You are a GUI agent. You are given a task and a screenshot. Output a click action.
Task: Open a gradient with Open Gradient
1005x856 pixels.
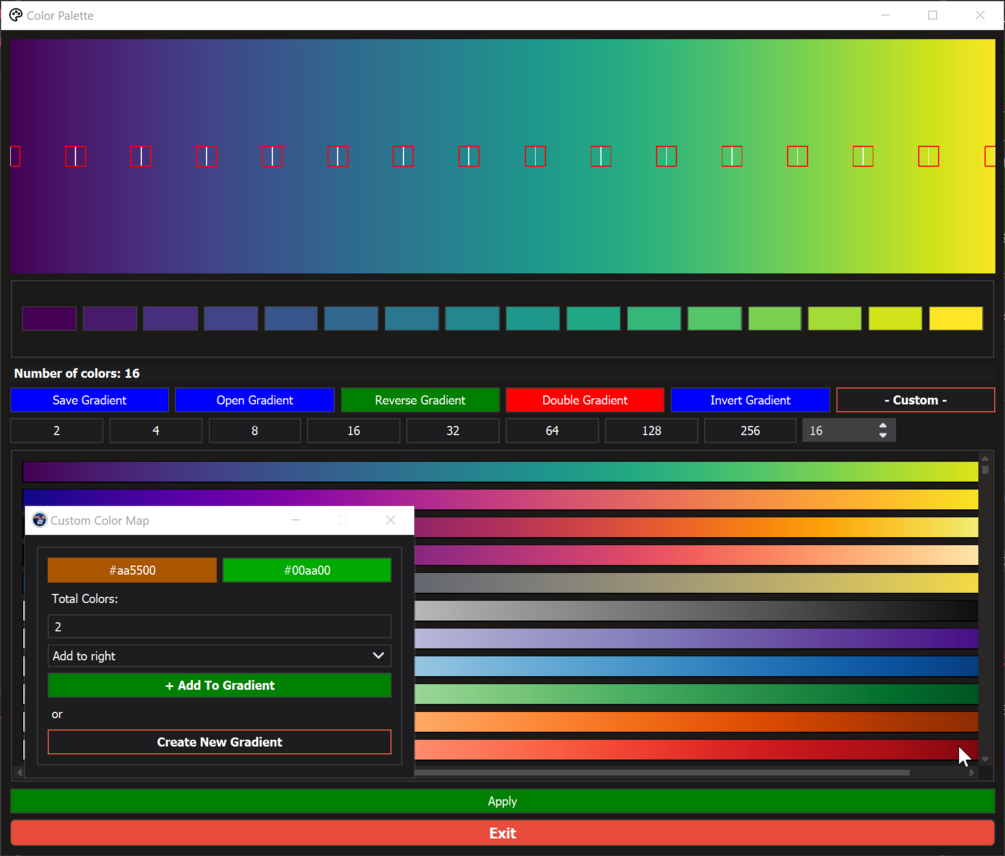[x=254, y=400]
